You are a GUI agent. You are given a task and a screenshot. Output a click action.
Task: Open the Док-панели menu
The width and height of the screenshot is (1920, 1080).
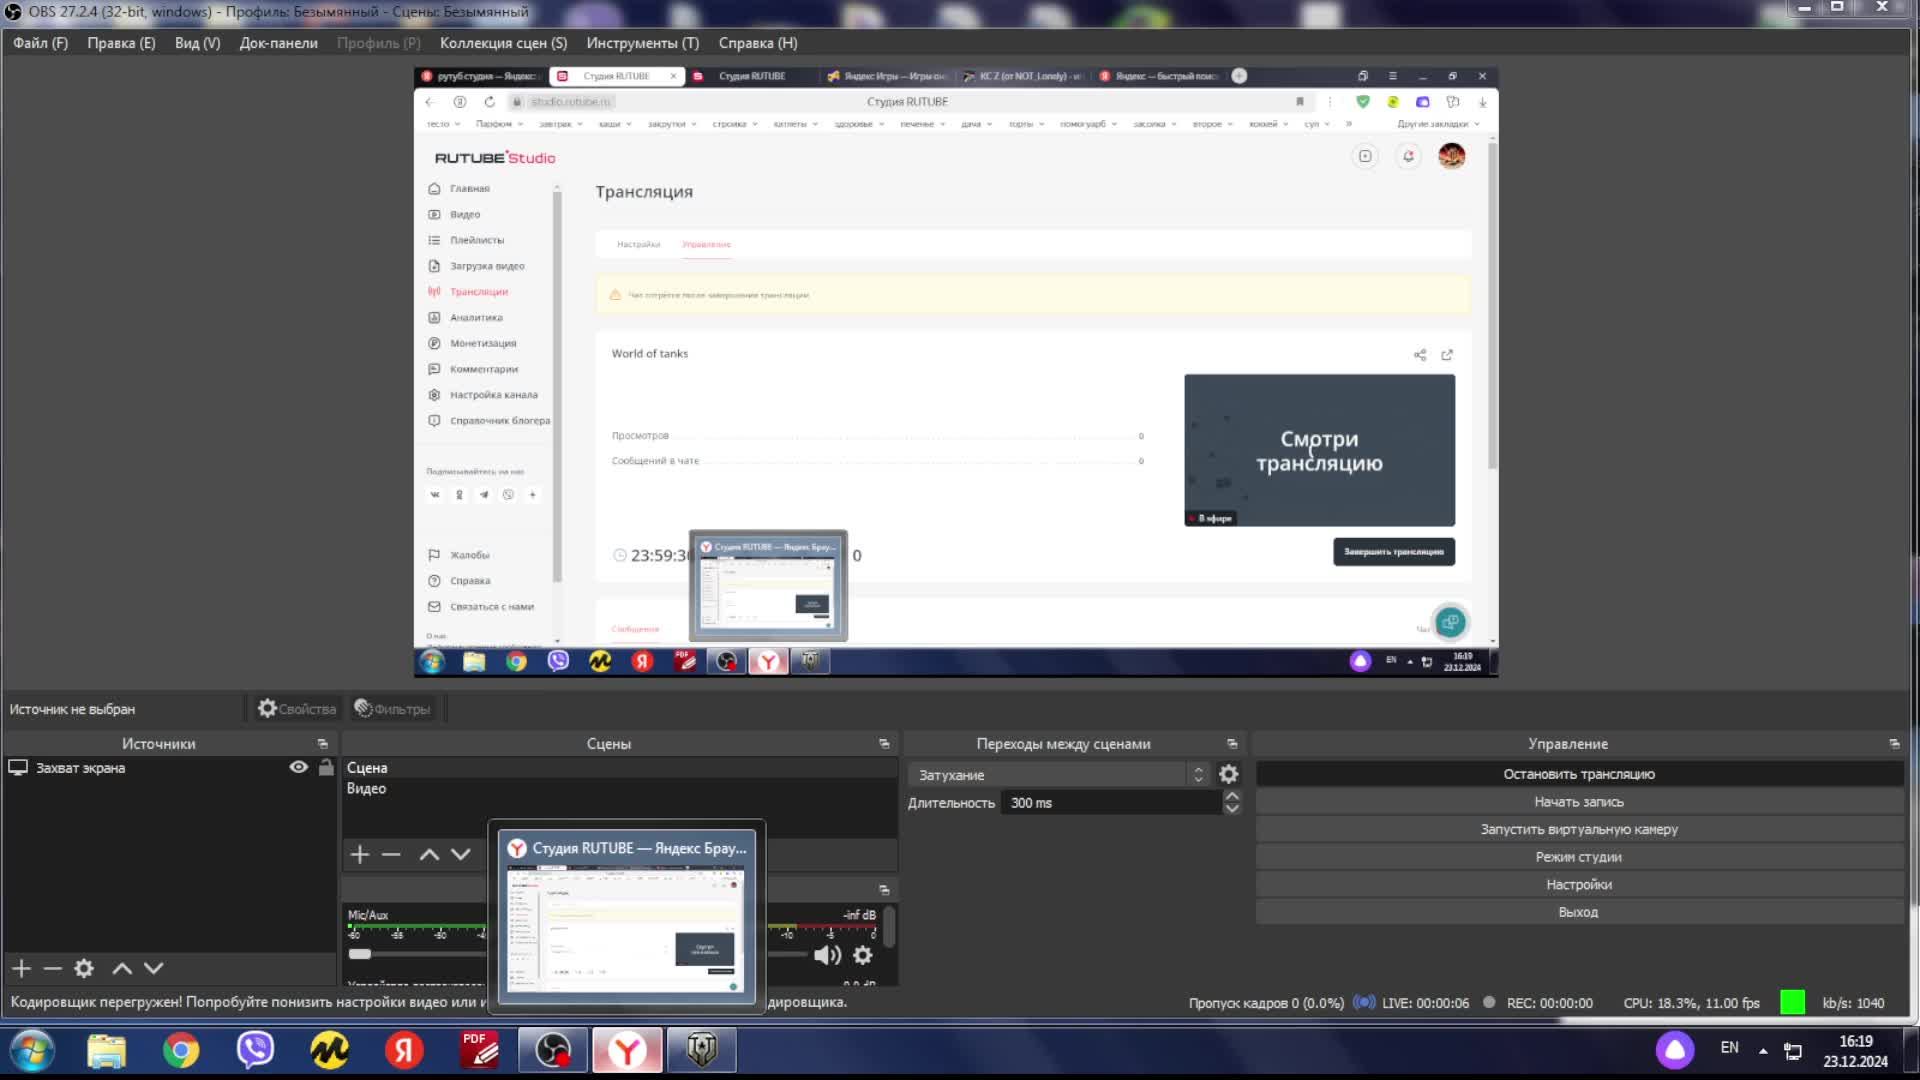(x=278, y=43)
